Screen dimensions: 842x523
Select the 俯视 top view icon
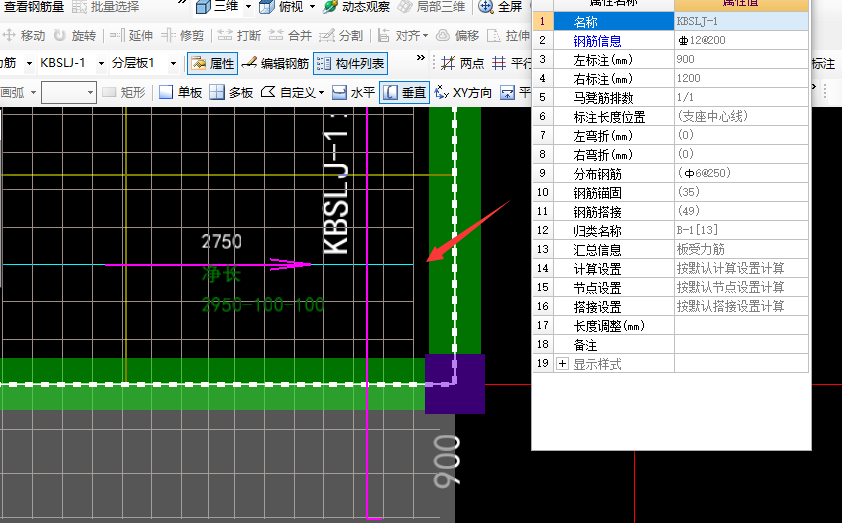click(x=267, y=6)
